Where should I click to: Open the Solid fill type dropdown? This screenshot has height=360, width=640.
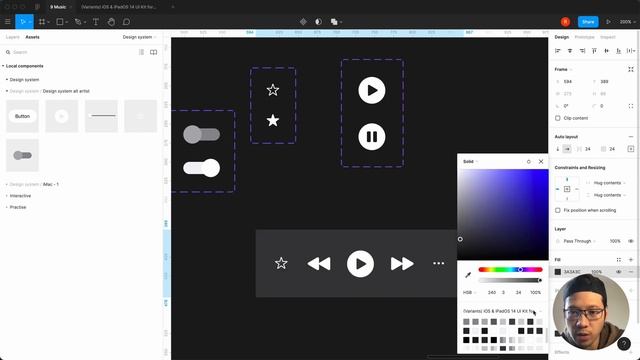pyautogui.click(x=470, y=162)
